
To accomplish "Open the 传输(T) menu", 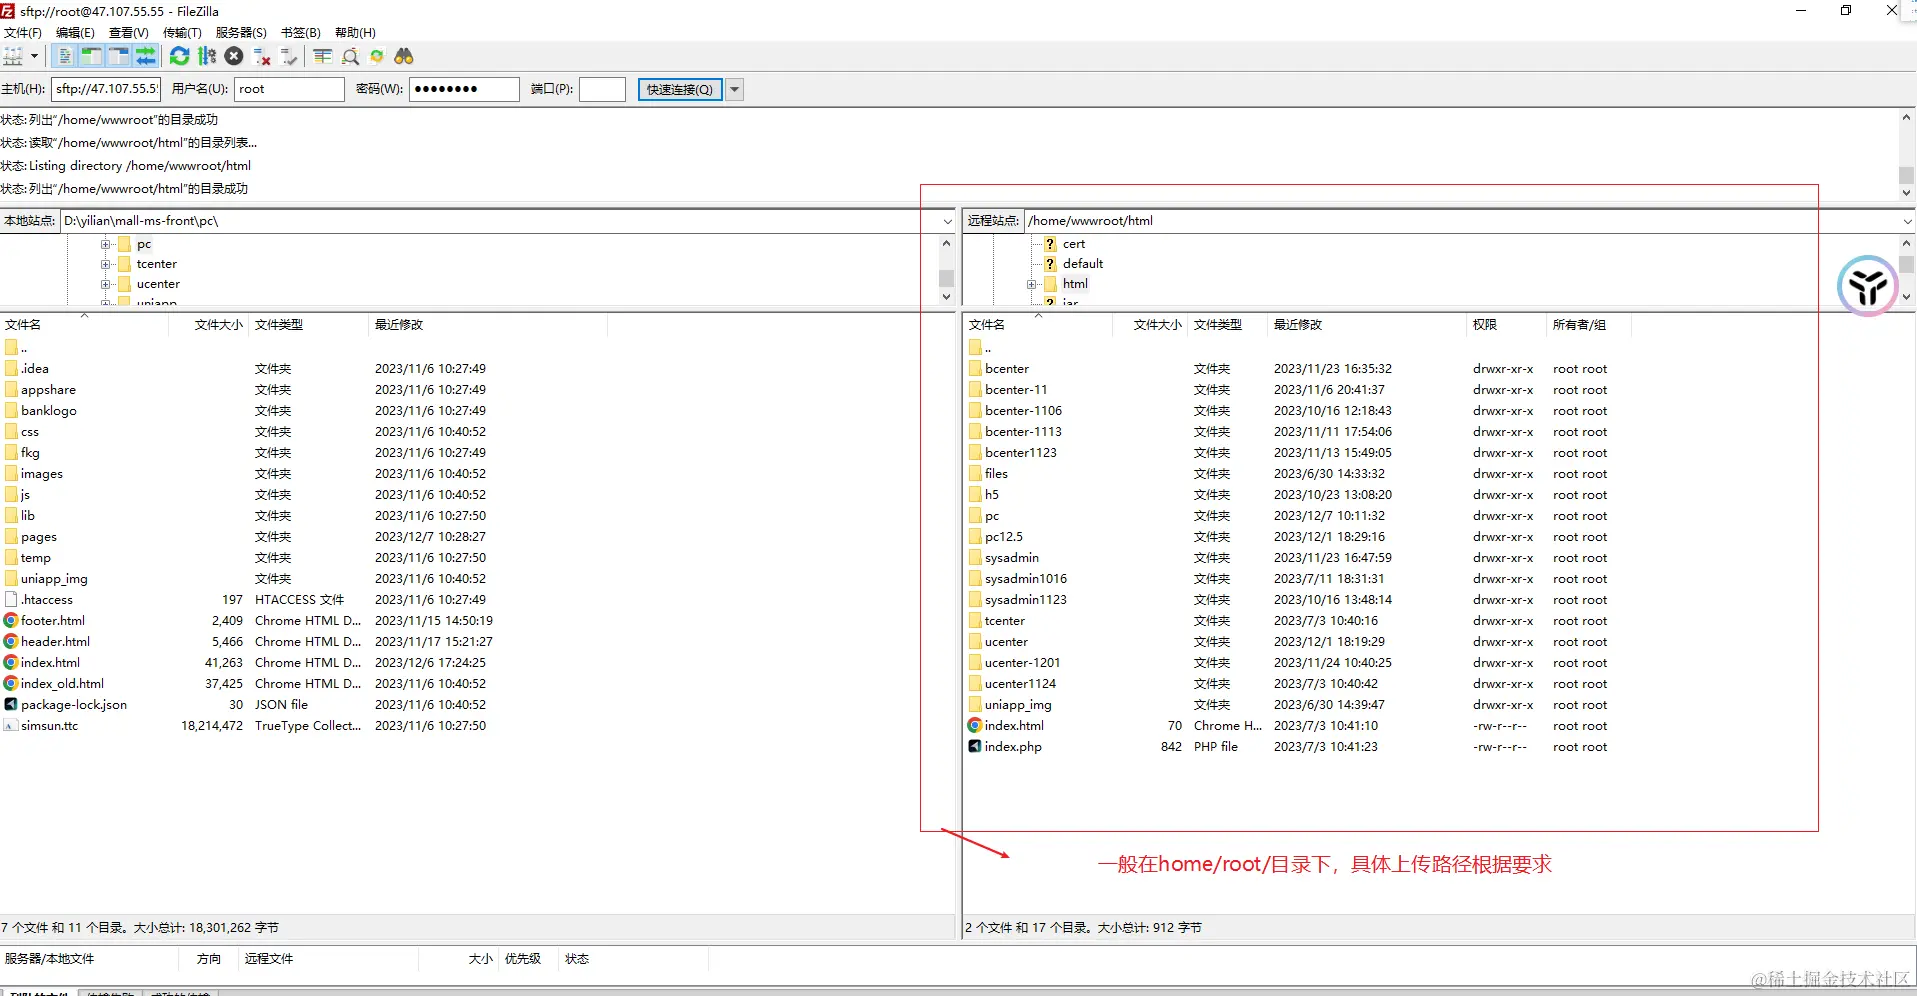I will (x=182, y=32).
